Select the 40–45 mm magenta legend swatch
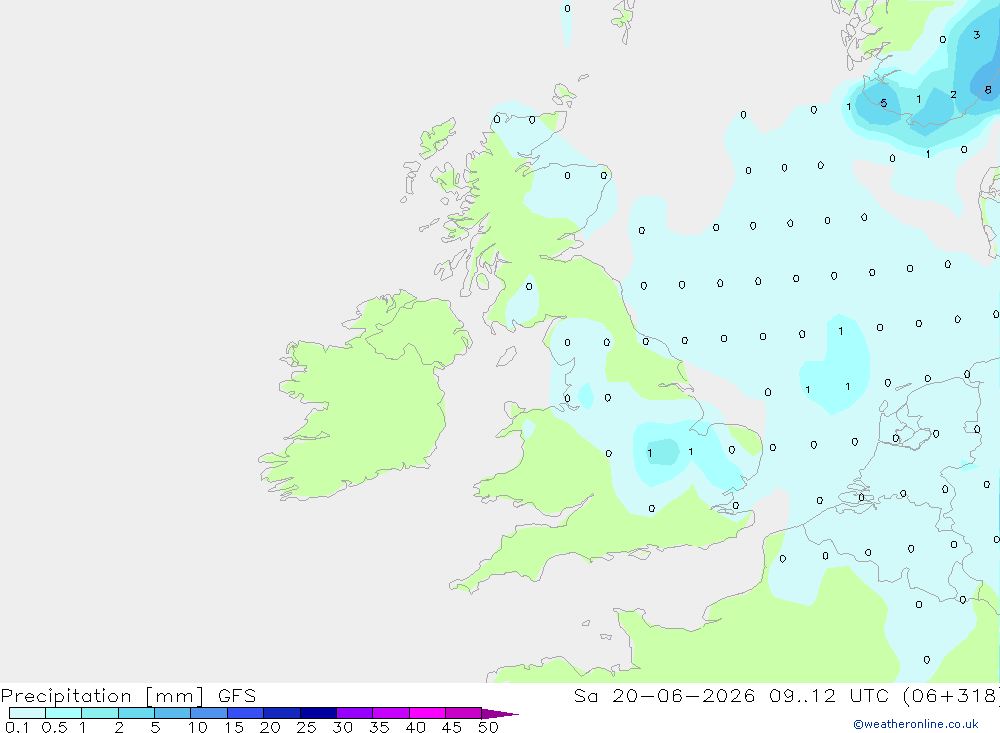Screen dimensions: 1000x733 pyautogui.click(x=427, y=713)
